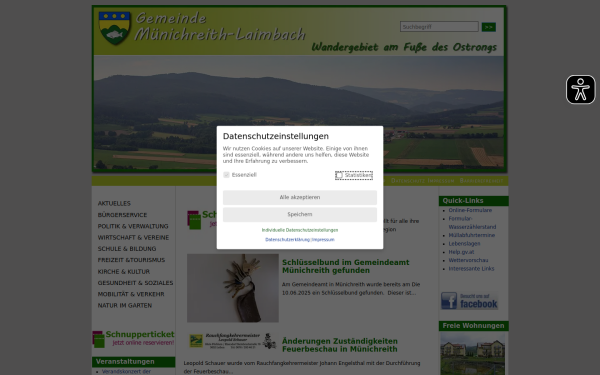This screenshot has height=375, width=600.
Task: Open the accessibility widget icon
Action: 580,90
